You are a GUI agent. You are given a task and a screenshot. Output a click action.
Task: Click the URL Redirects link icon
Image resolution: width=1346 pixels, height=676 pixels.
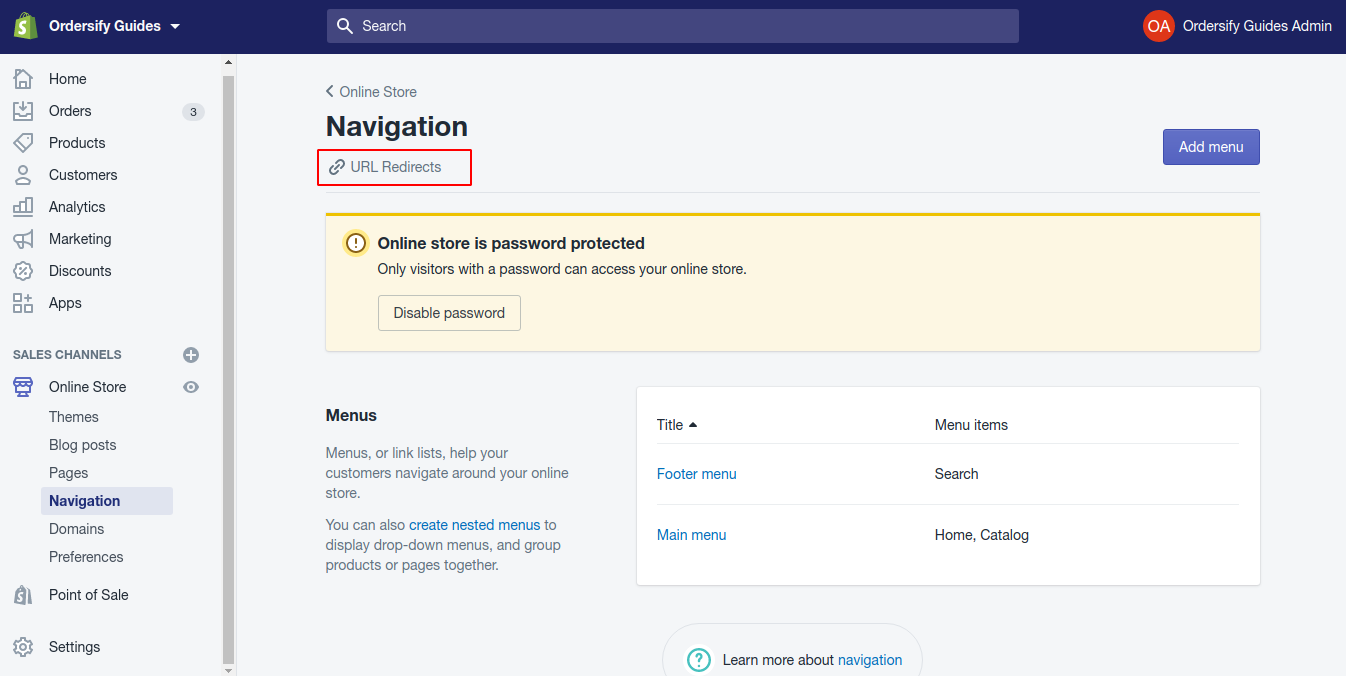pos(337,167)
